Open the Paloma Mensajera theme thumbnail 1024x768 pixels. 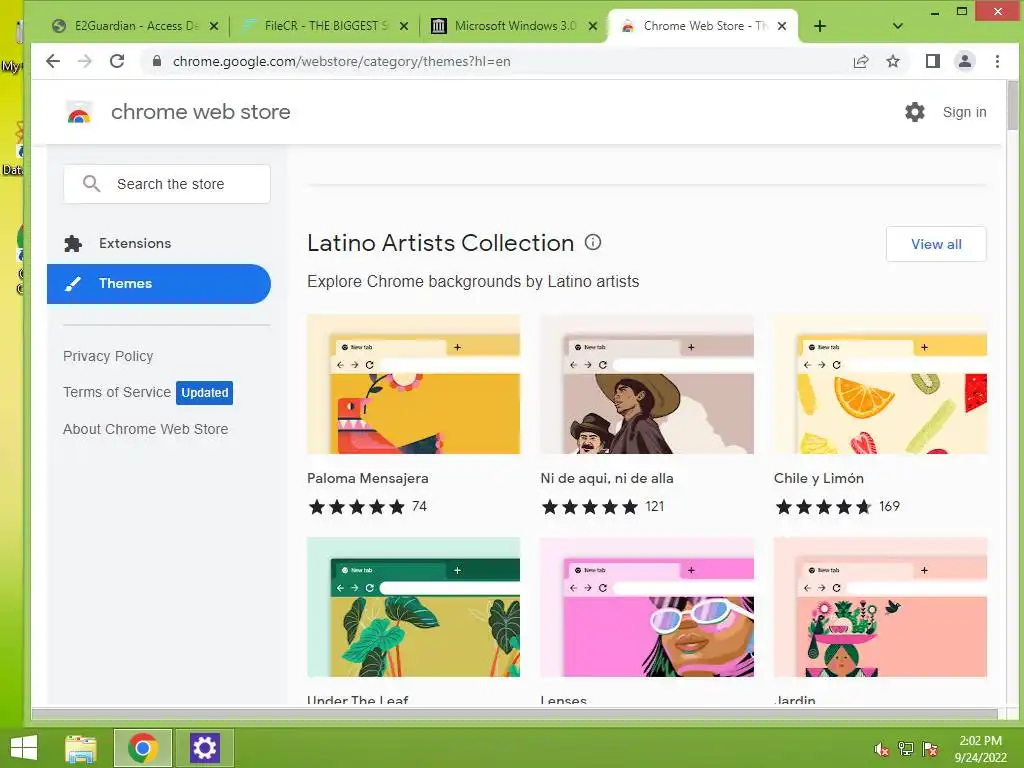pyautogui.click(x=413, y=385)
